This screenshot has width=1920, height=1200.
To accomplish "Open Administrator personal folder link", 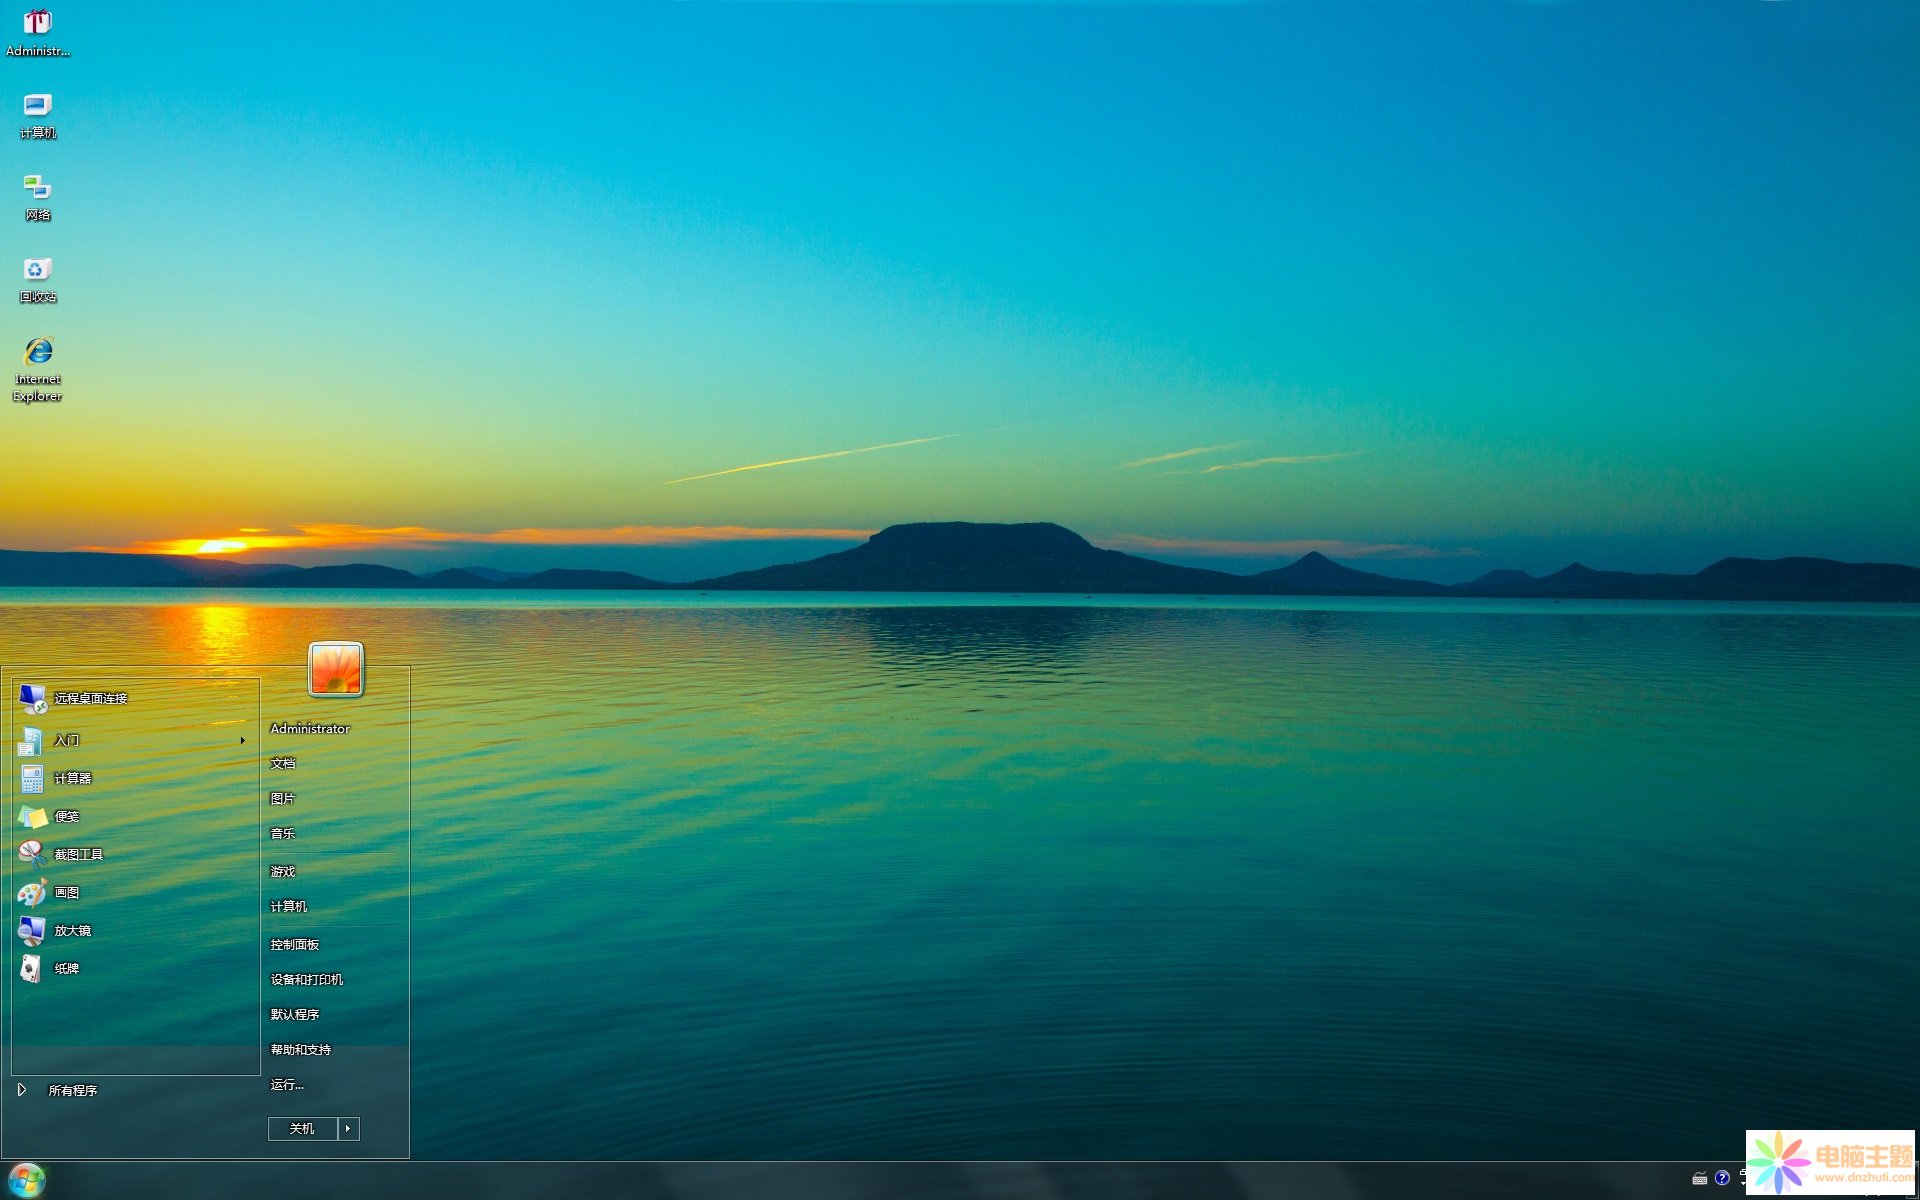I will (x=310, y=728).
